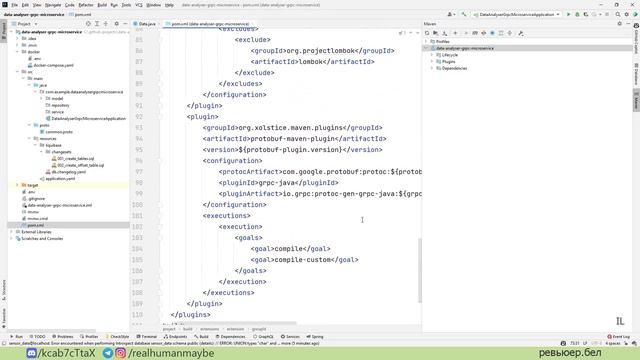640x360 pixels.
Task: Click Generate Sources and Update Folders icon in Maven
Action: 436,33
